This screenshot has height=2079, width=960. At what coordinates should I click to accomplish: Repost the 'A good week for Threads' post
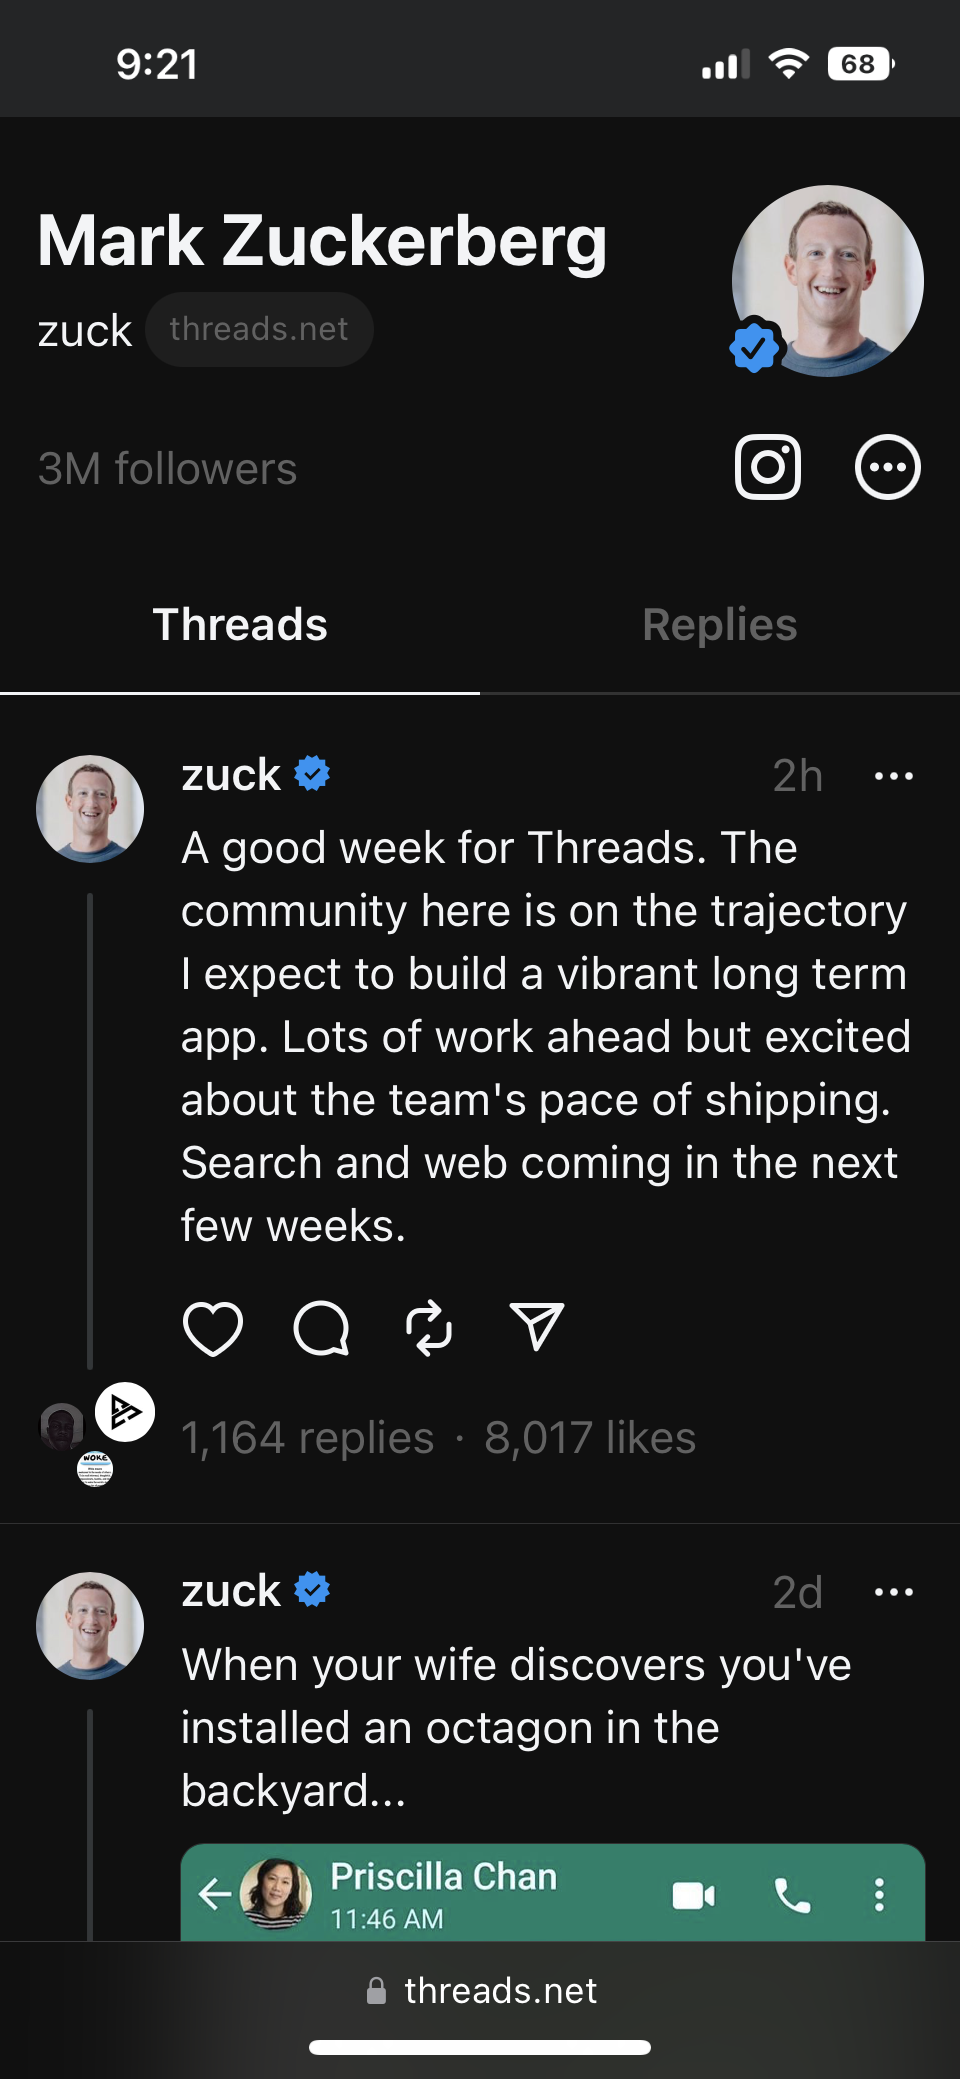pyautogui.click(x=429, y=1329)
